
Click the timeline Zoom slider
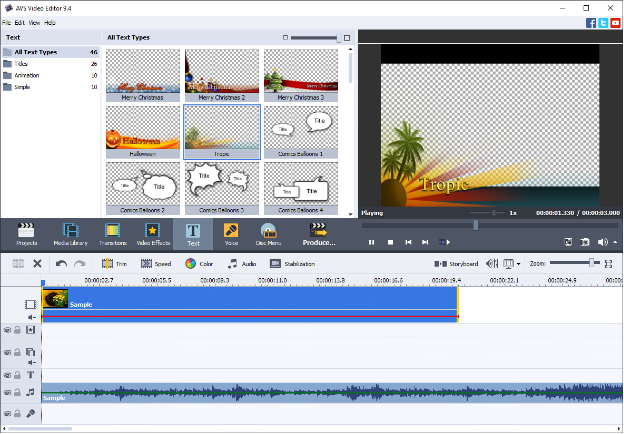coord(575,263)
